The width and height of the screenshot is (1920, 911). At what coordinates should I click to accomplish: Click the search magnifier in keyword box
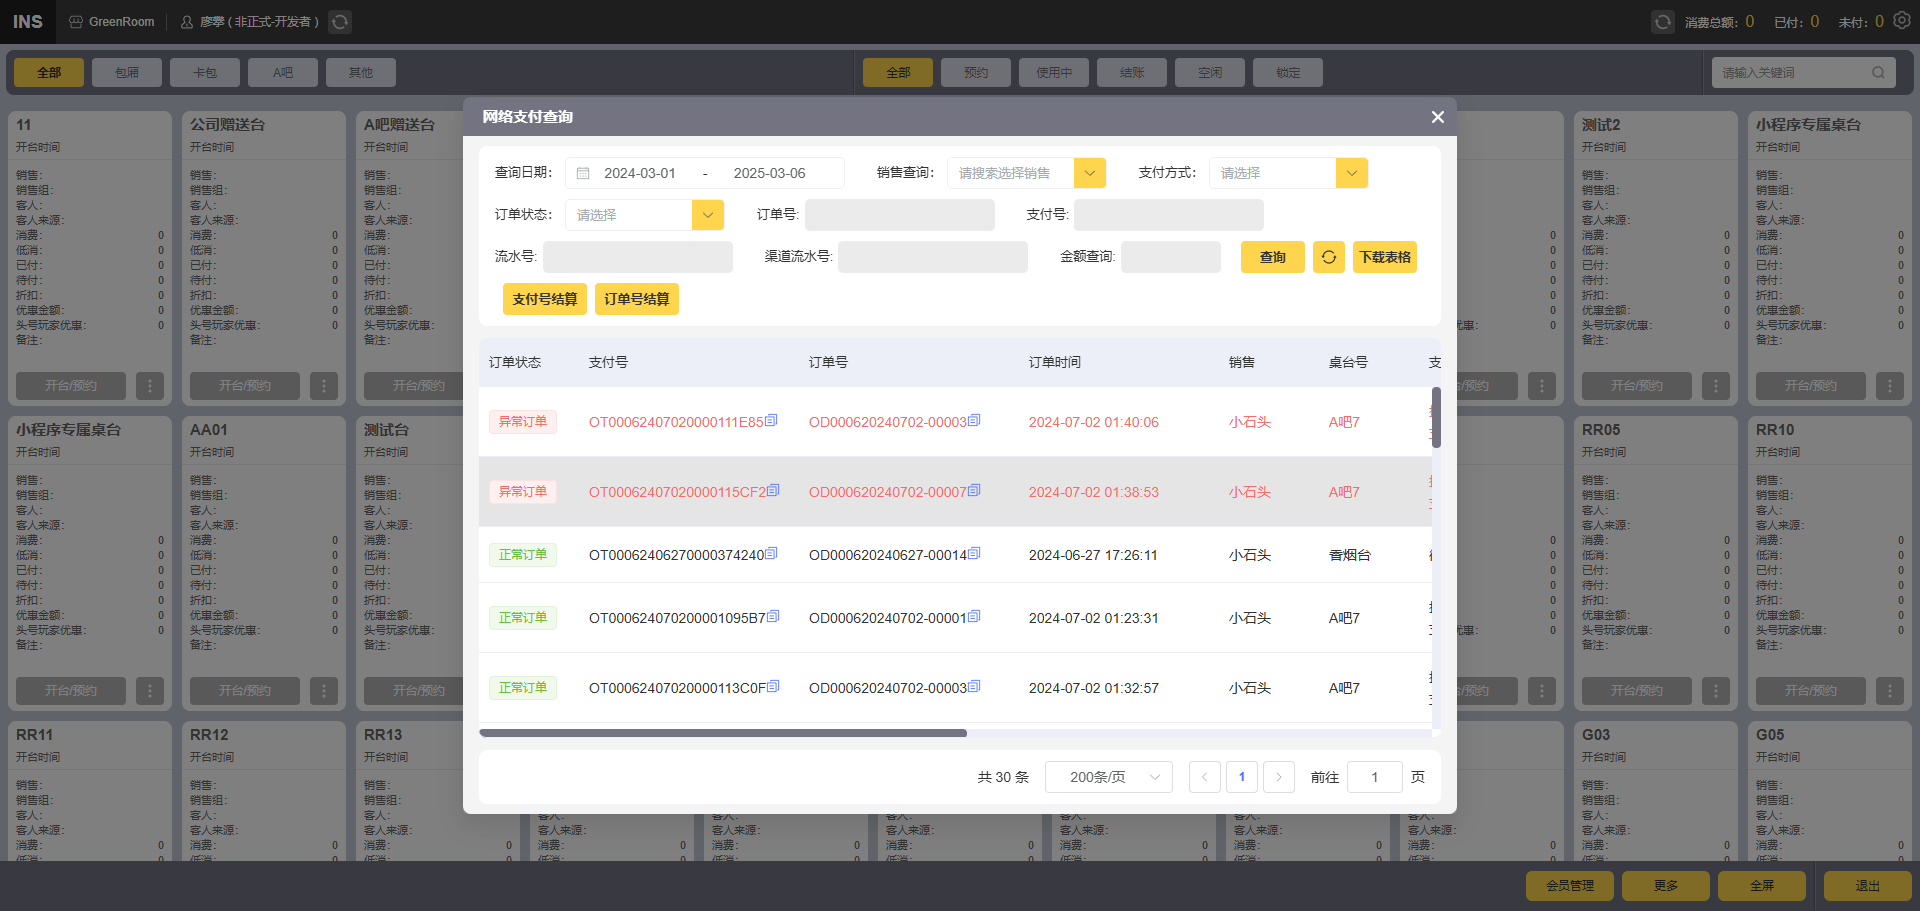pos(1878,72)
